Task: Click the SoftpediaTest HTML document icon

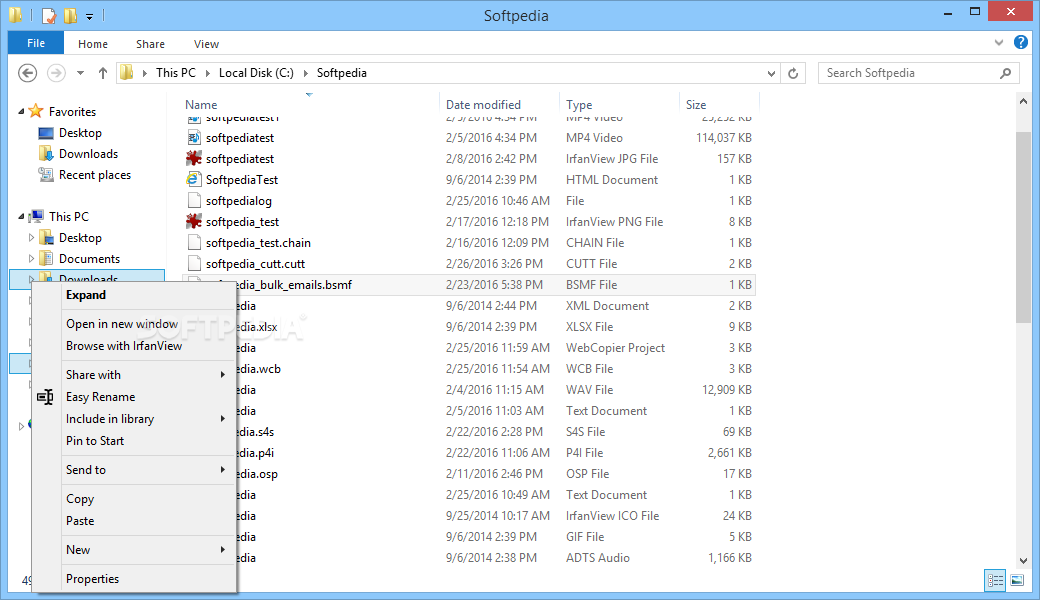Action: point(194,180)
